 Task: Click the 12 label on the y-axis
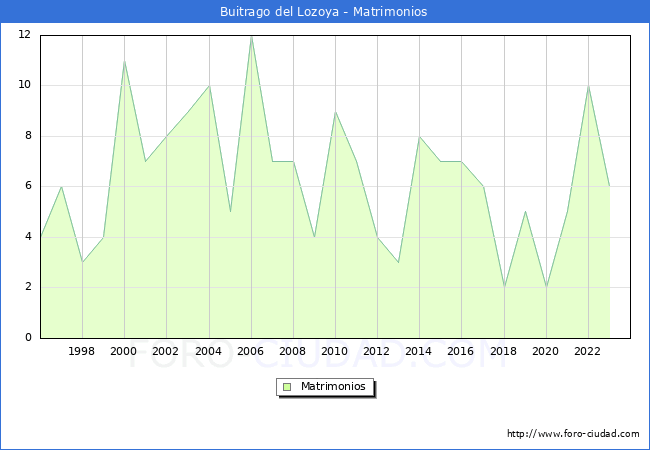(25, 35)
